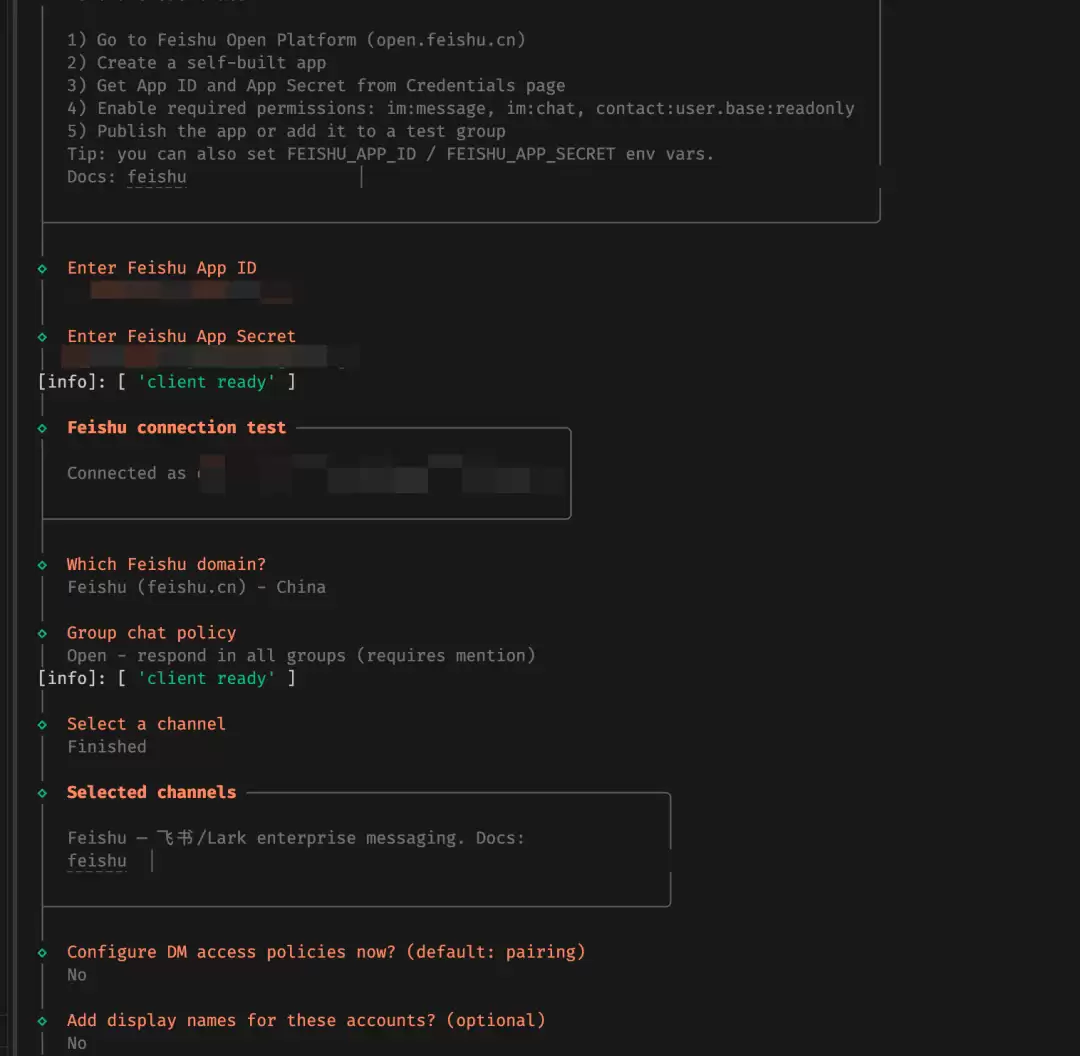The image size is (1080, 1056).
Task: Click the open.feishu.cn address in step 1
Action: pos(450,40)
